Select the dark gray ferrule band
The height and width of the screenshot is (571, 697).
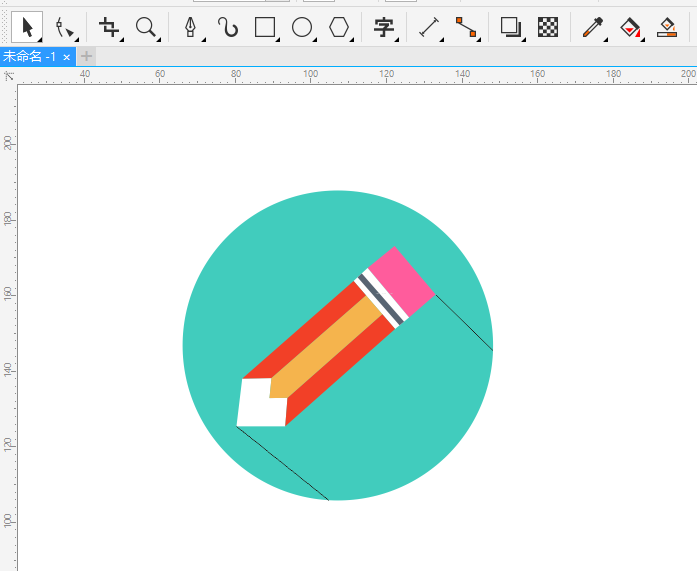click(381, 299)
